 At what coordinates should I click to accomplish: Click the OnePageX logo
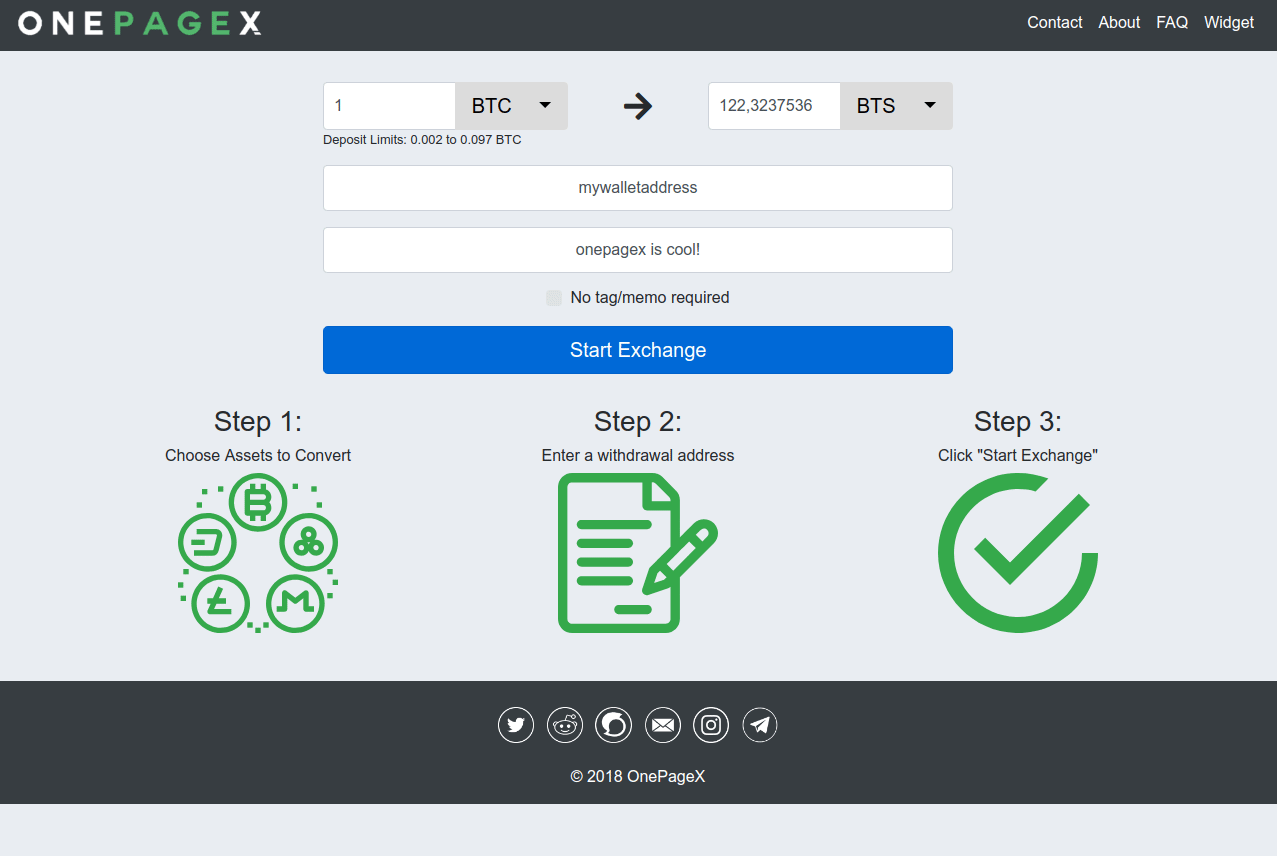tap(140, 23)
